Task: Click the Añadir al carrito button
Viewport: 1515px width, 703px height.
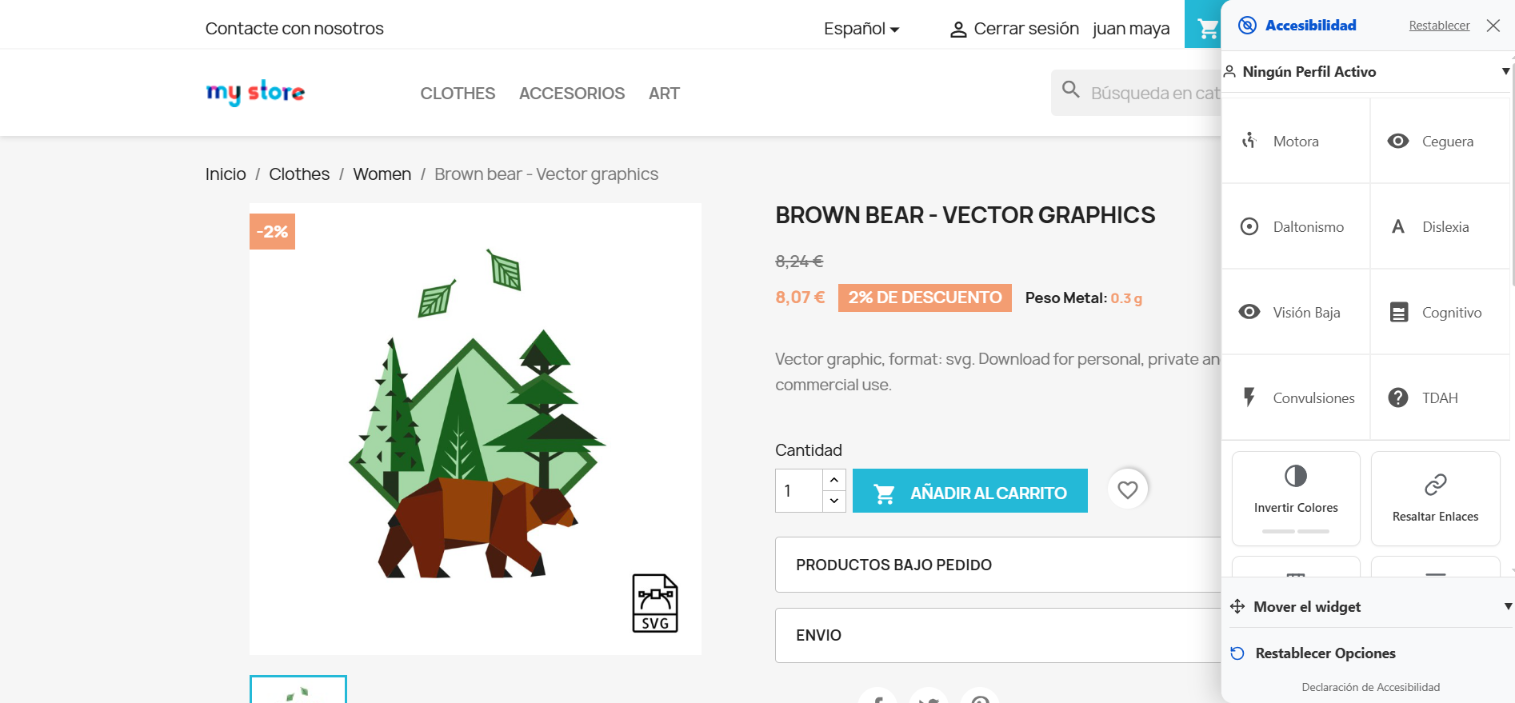Action: coord(969,491)
